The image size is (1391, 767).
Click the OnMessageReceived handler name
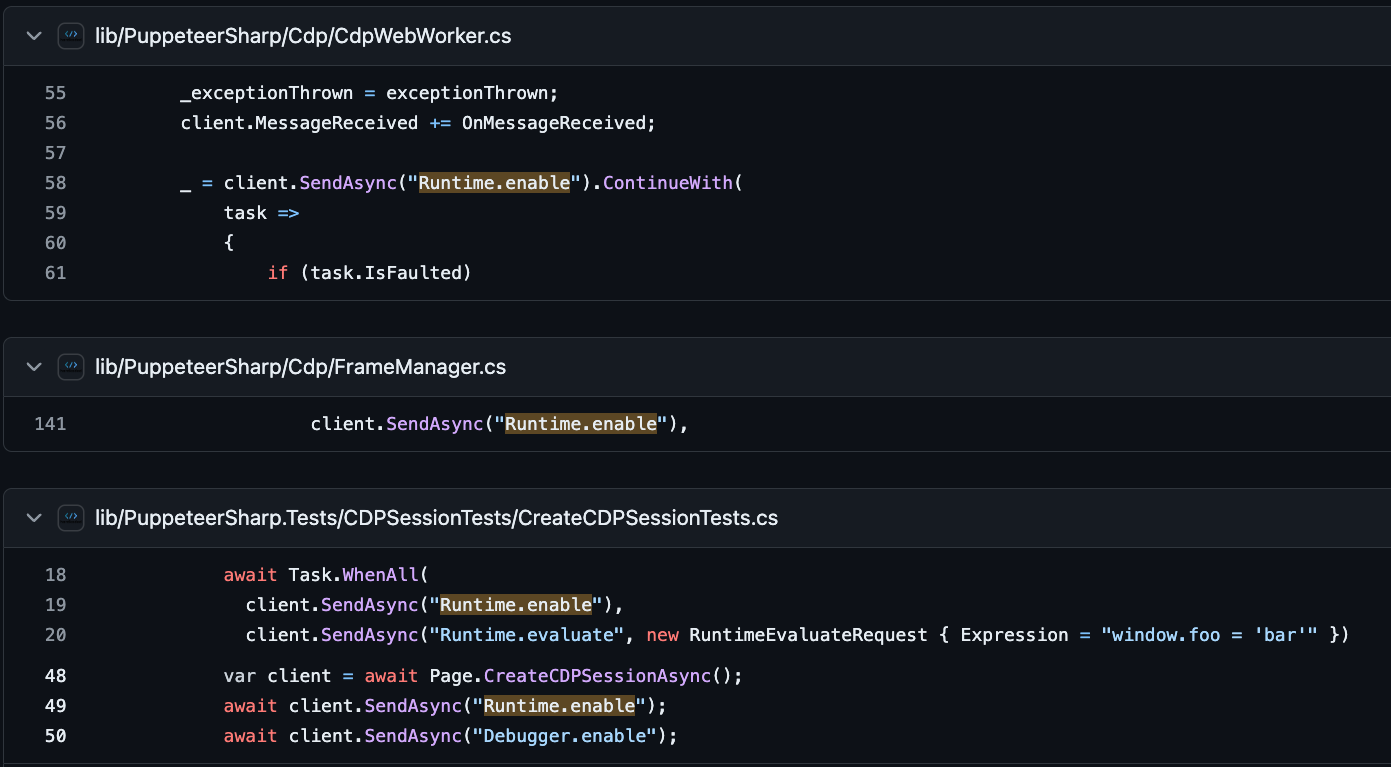(x=554, y=123)
